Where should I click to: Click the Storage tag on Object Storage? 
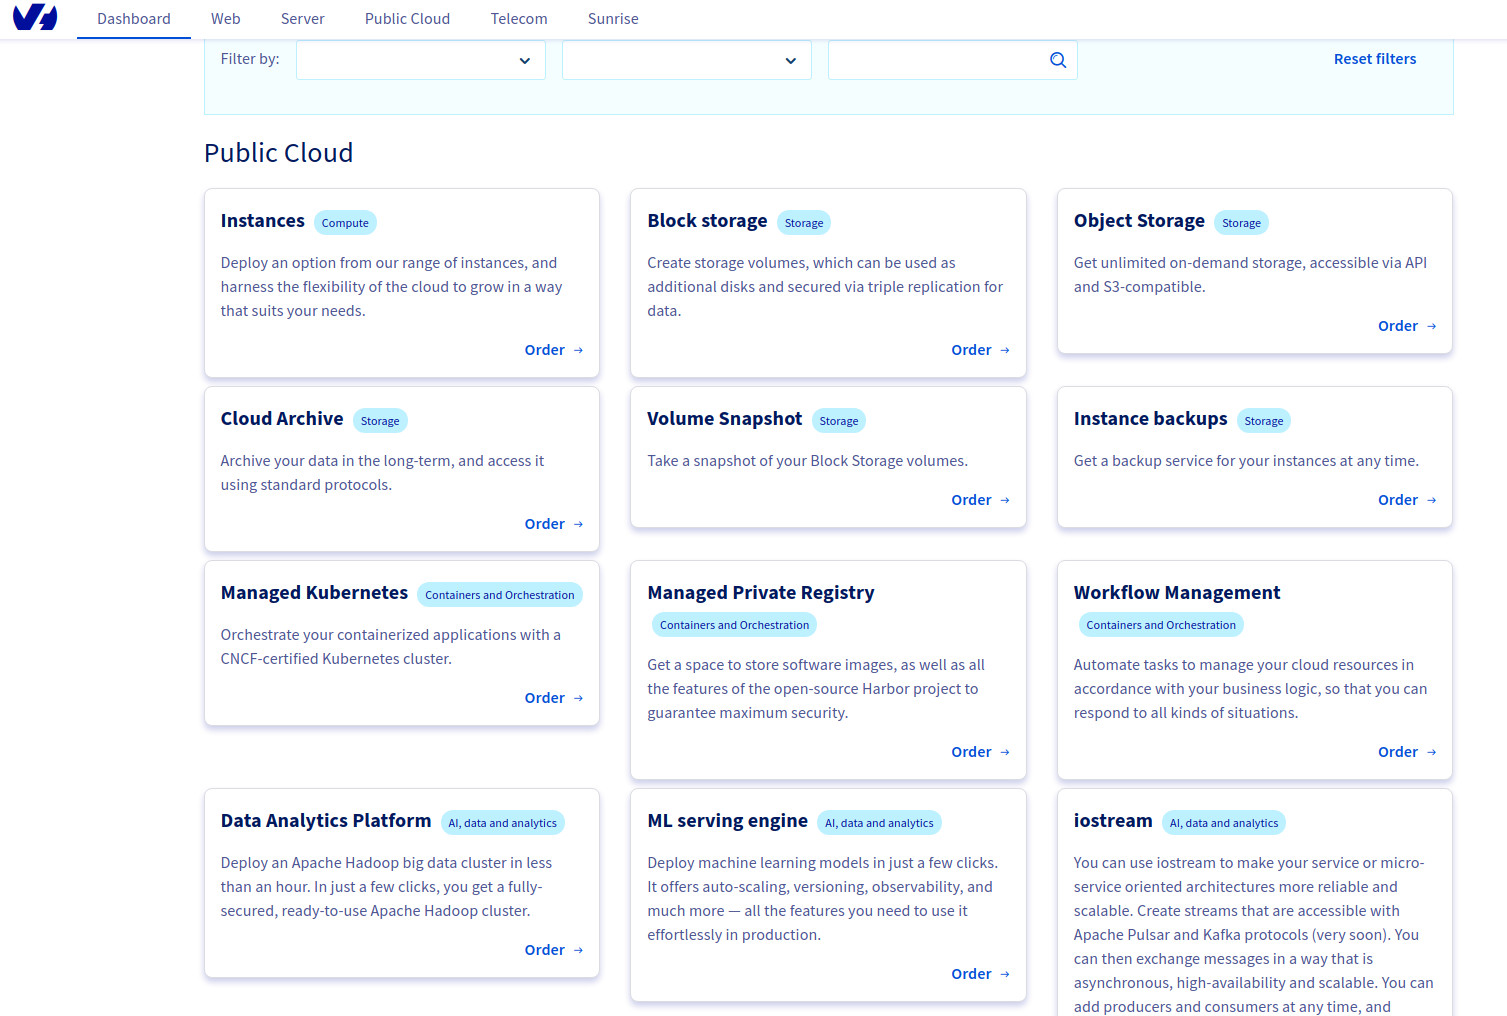tap(1241, 223)
